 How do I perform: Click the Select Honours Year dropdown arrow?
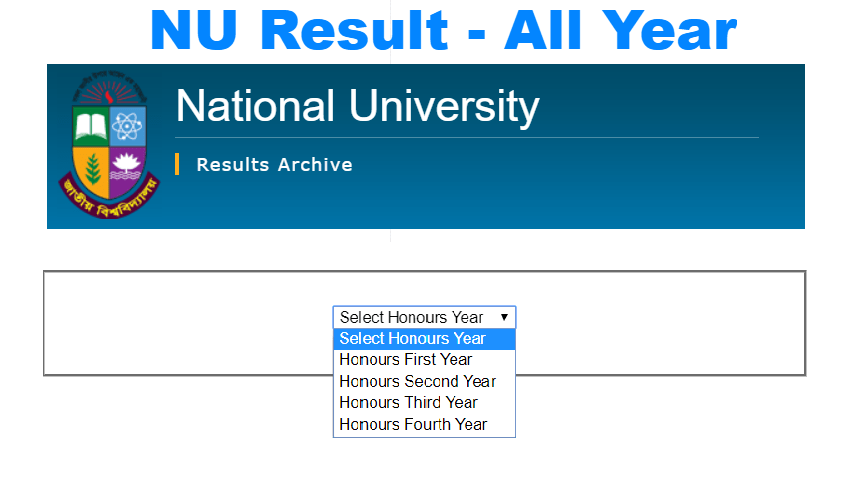(505, 317)
